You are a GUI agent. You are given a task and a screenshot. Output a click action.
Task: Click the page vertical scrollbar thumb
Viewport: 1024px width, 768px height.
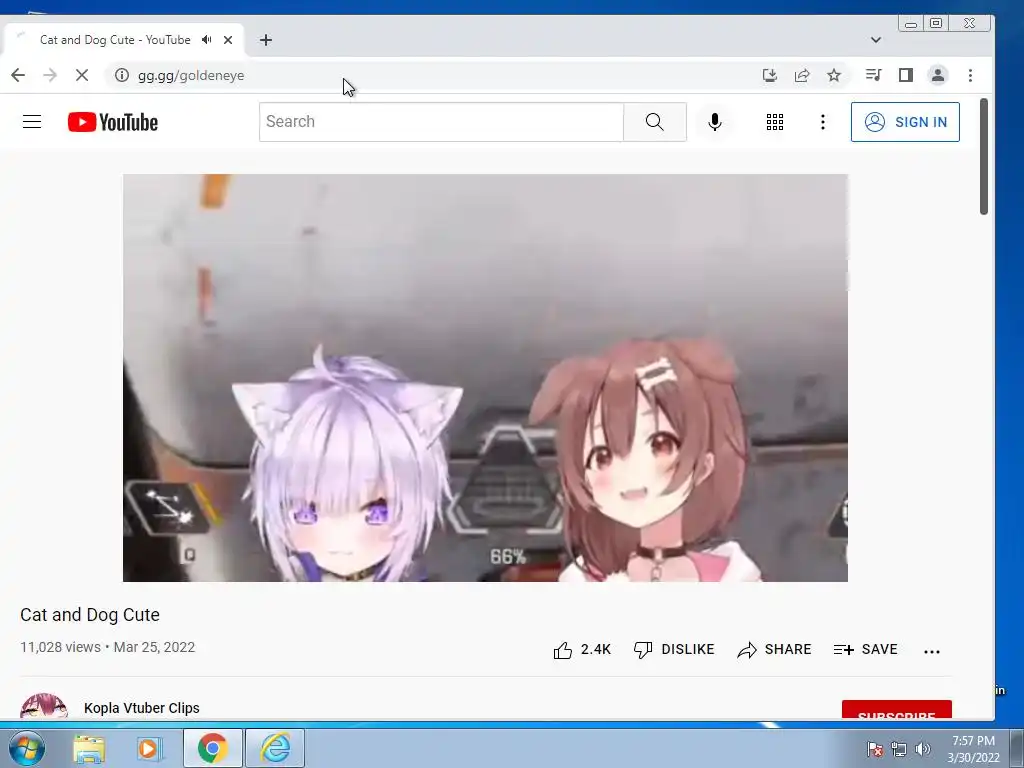(x=984, y=155)
